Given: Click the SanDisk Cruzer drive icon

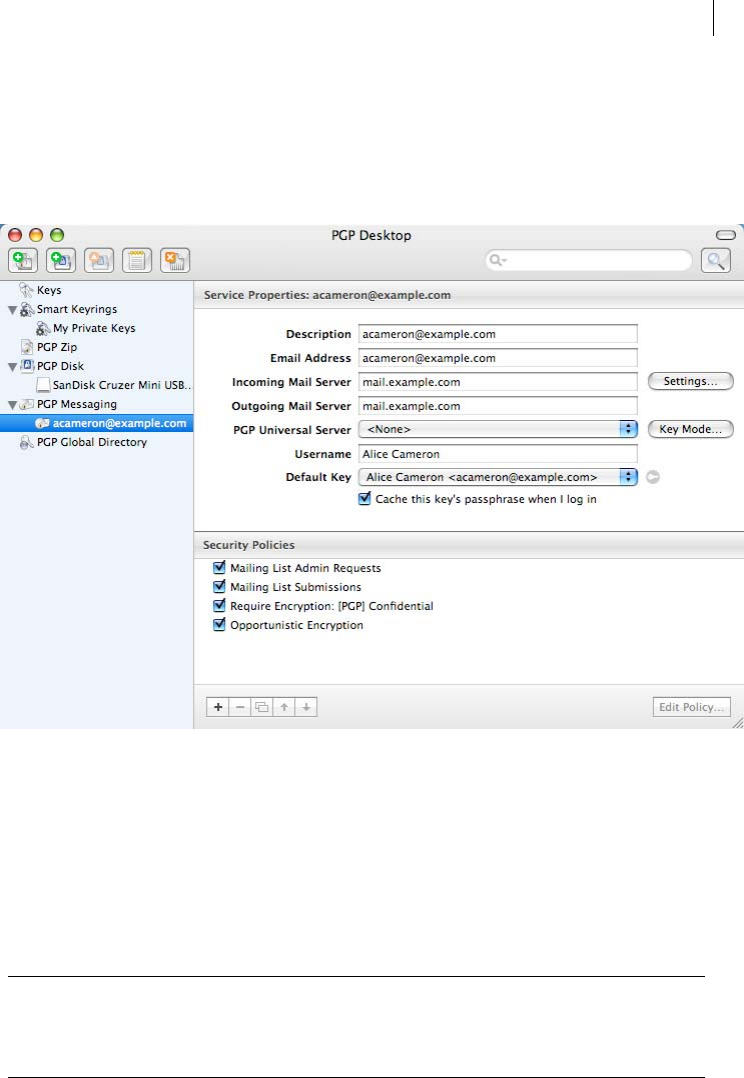Looking at the screenshot, I should pyautogui.click(x=43, y=385).
